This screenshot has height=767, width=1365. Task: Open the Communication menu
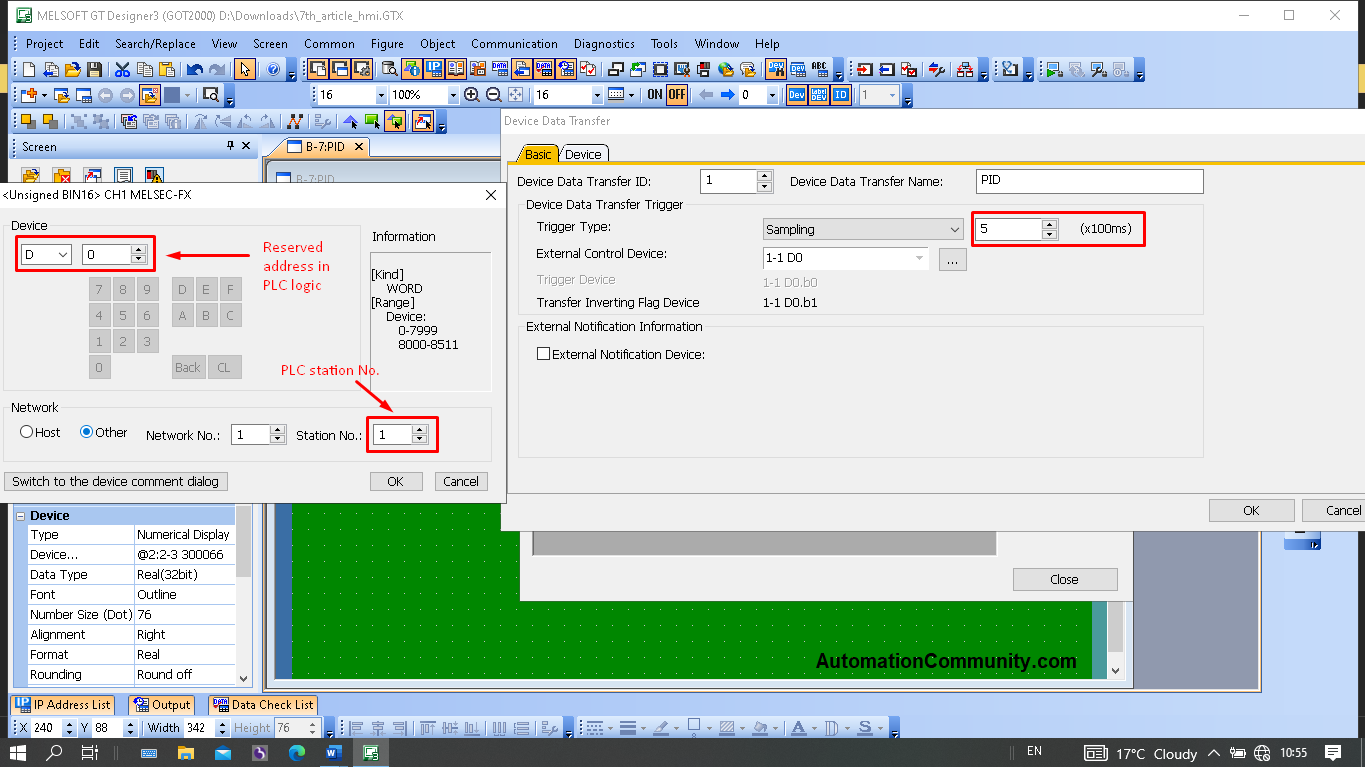pos(514,43)
